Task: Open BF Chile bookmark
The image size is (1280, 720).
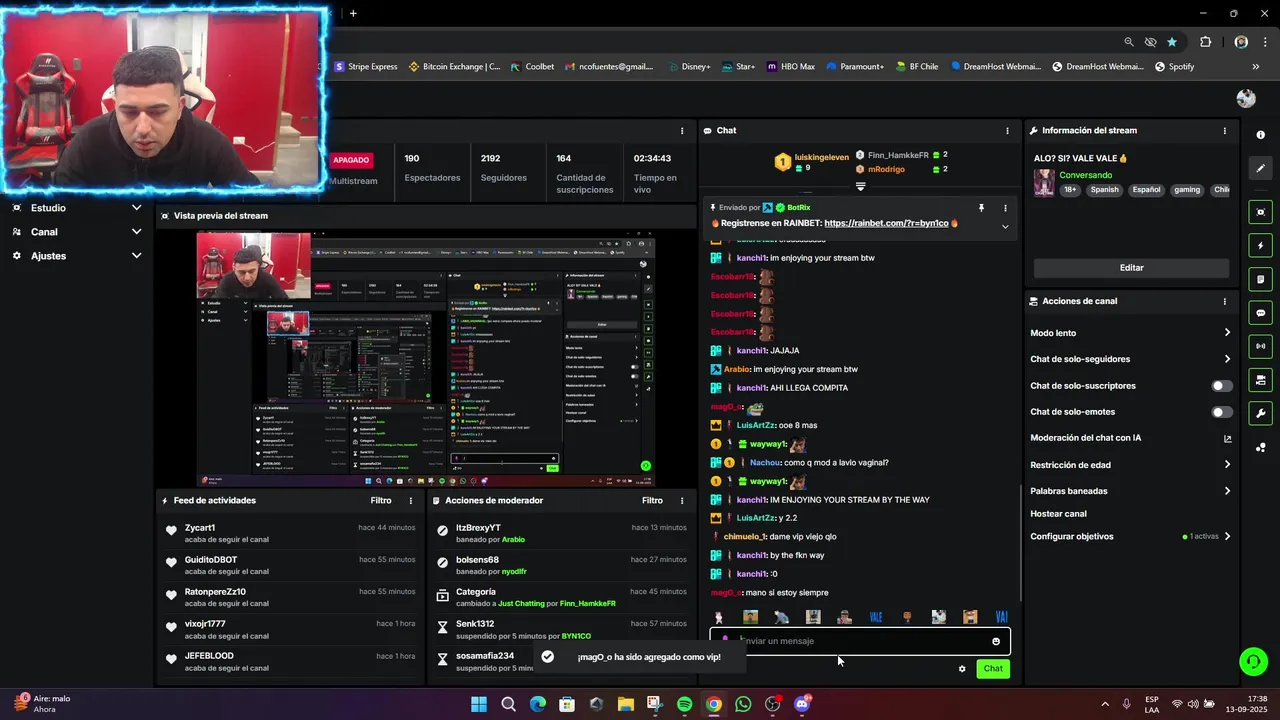Action: tap(917, 67)
